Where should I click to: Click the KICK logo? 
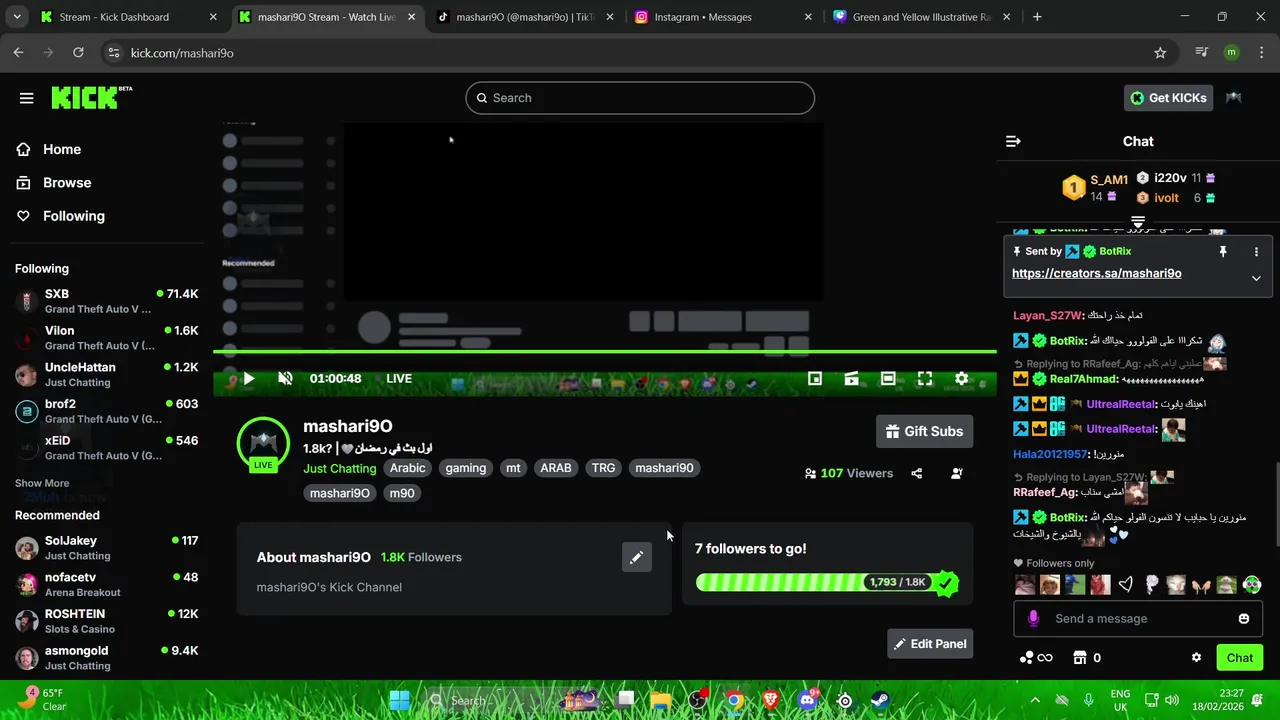(91, 97)
